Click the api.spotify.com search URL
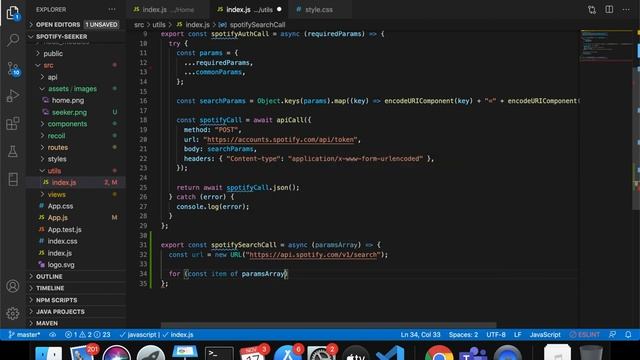Image resolution: width=640 pixels, height=360 pixels. tap(313, 255)
